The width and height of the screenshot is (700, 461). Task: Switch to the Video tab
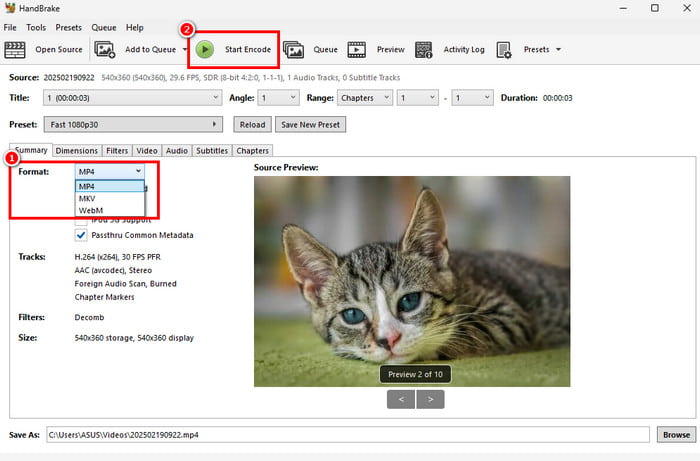(147, 151)
